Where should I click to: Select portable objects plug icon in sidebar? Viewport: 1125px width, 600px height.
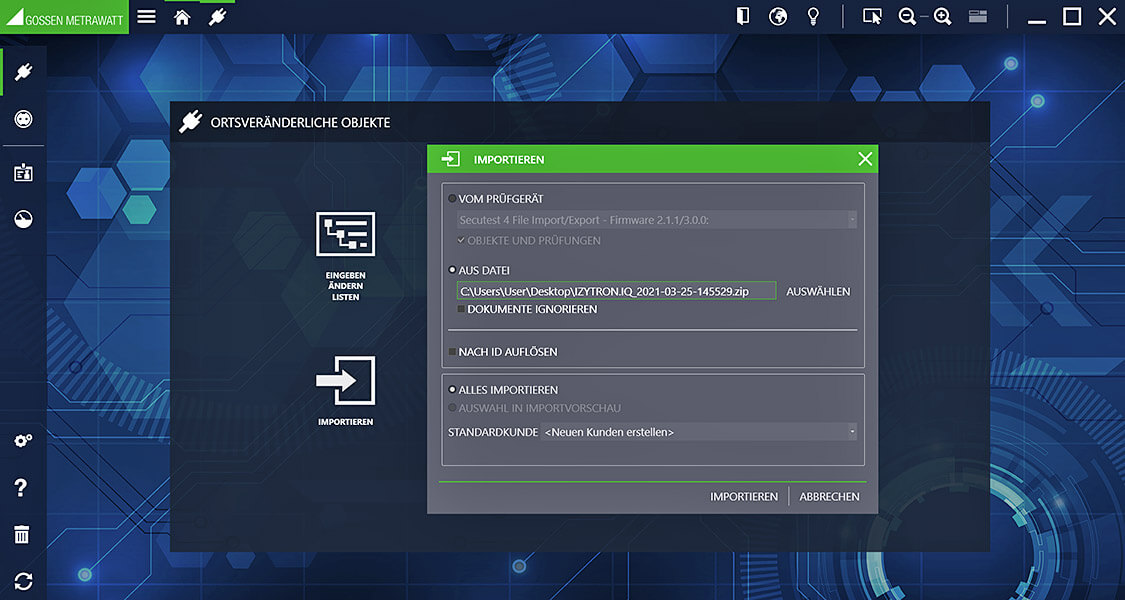coord(23,72)
